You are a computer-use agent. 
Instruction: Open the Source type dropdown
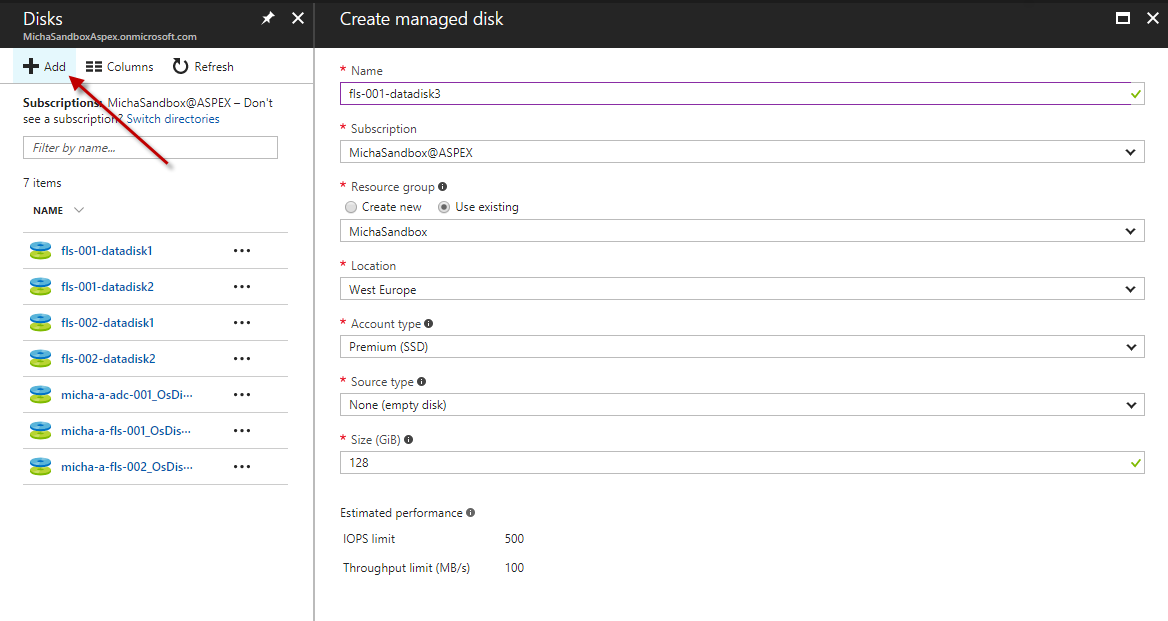[742, 405]
